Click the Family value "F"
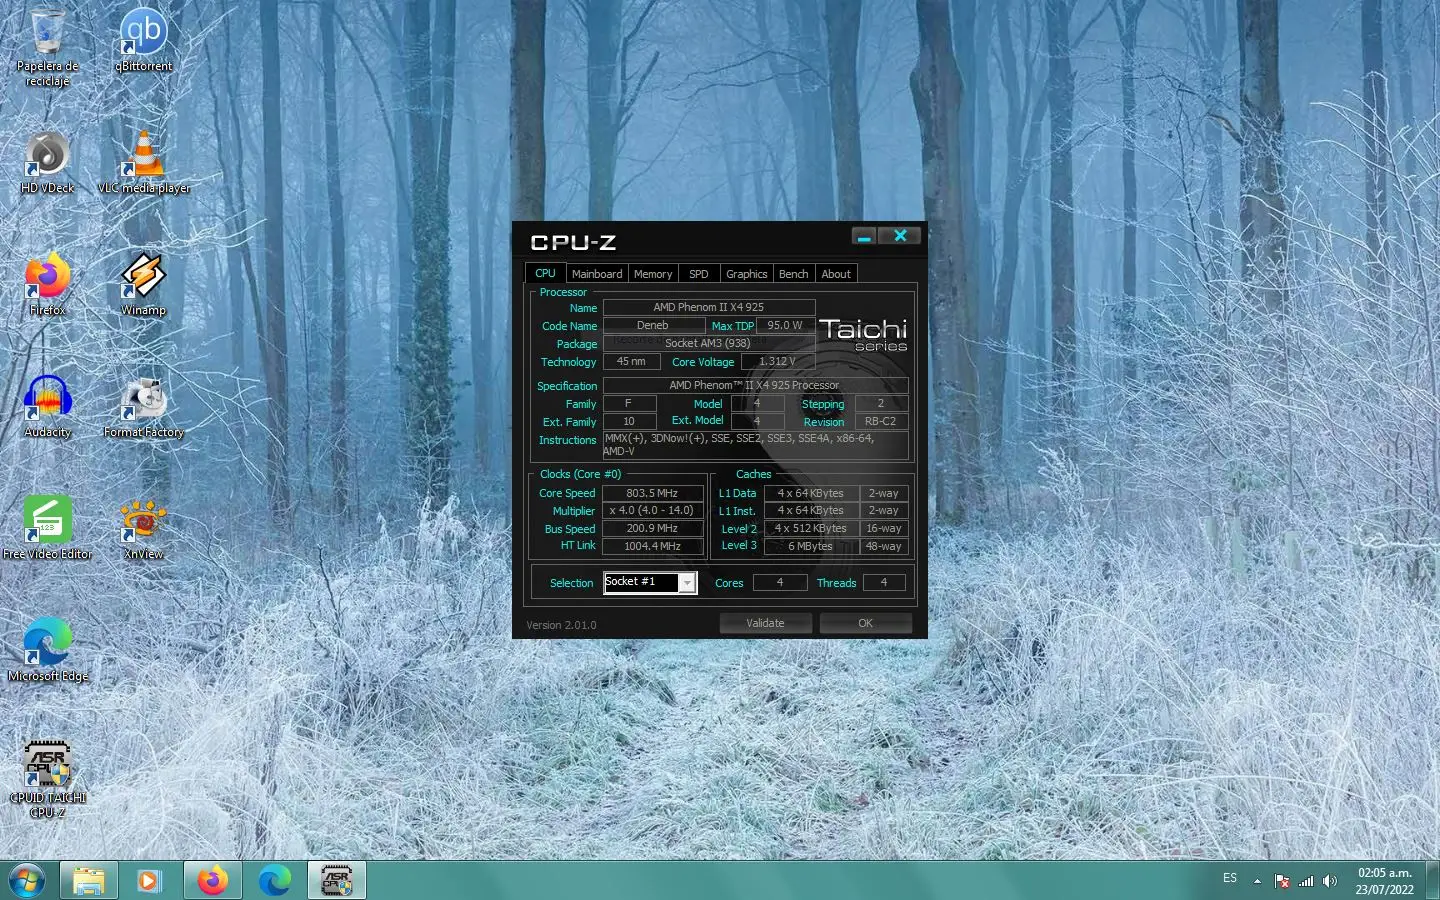The width and height of the screenshot is (1440, 900). (x=629, y=403)
